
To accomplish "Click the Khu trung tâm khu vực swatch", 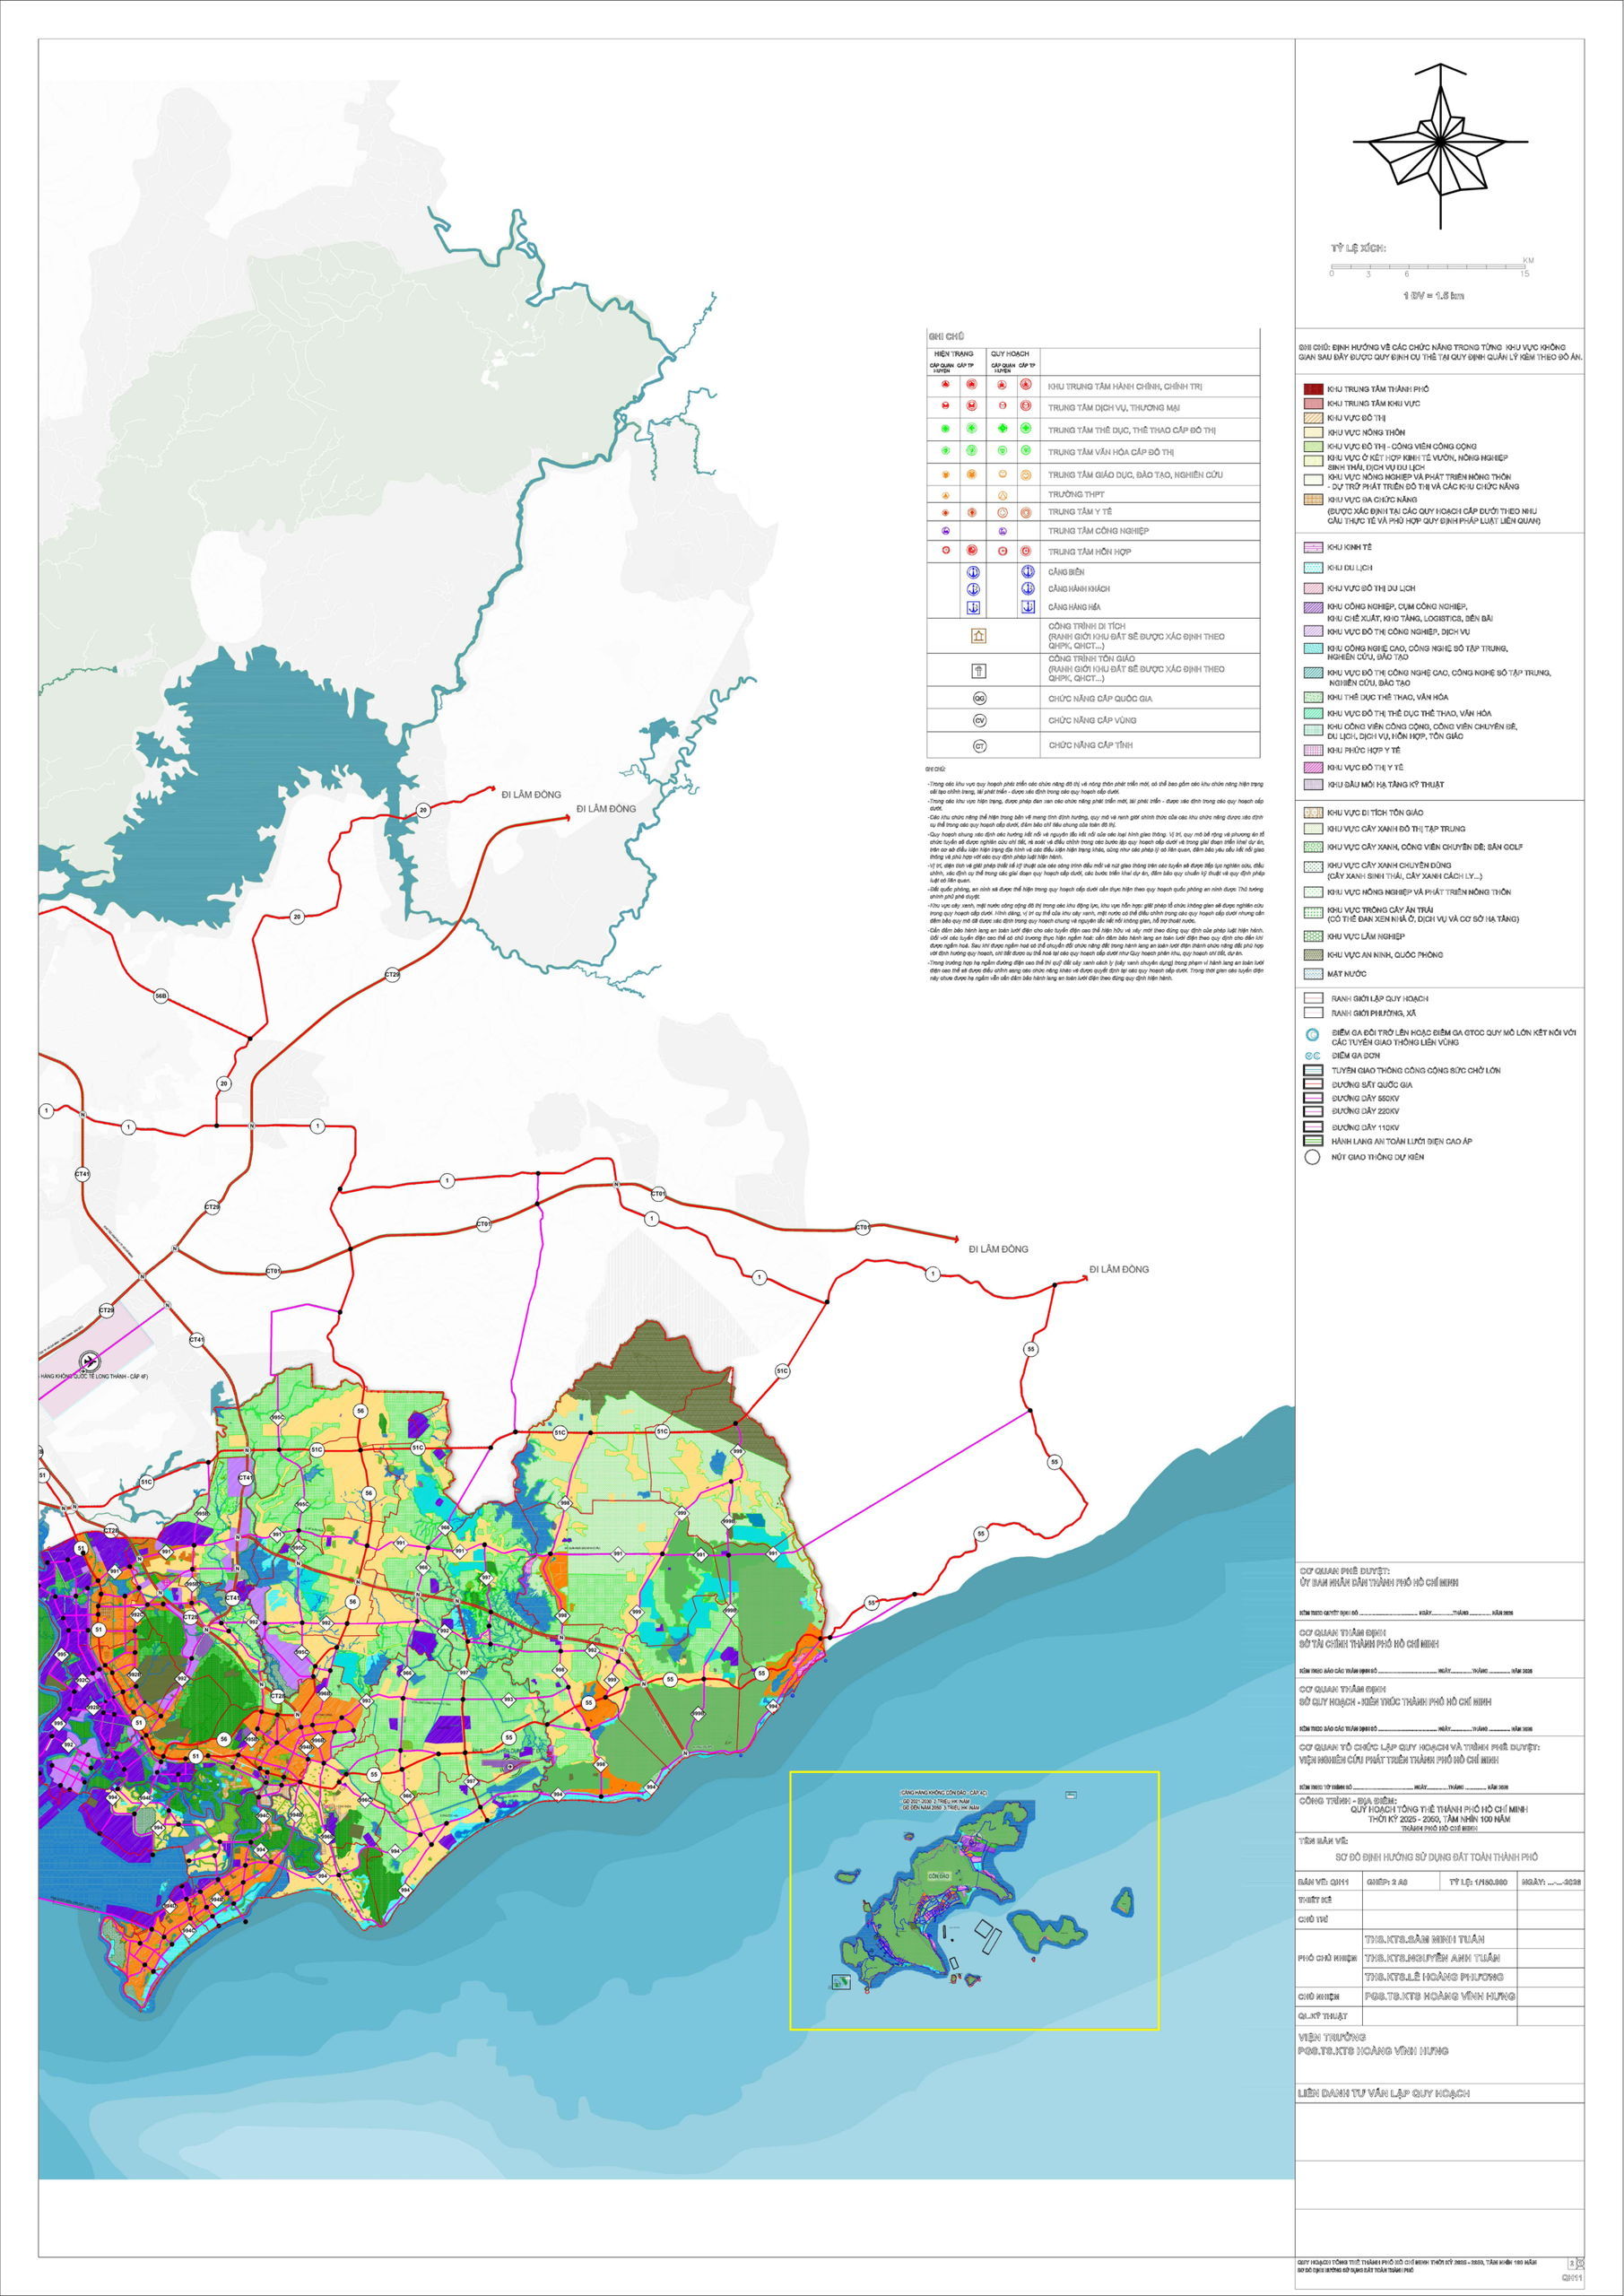I will coord(1313,403).
